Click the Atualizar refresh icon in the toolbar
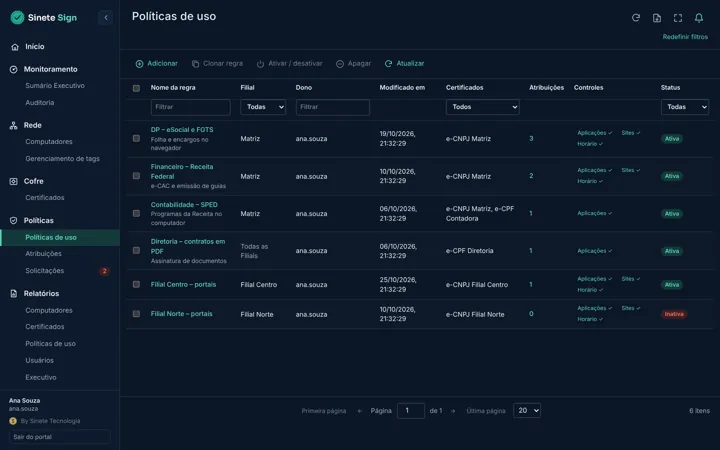Image resolution: width=720 pixels, height=450 pixels. (388, 64)
